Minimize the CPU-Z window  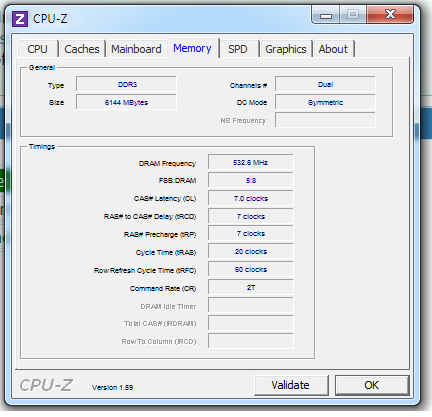pos(326,15)
